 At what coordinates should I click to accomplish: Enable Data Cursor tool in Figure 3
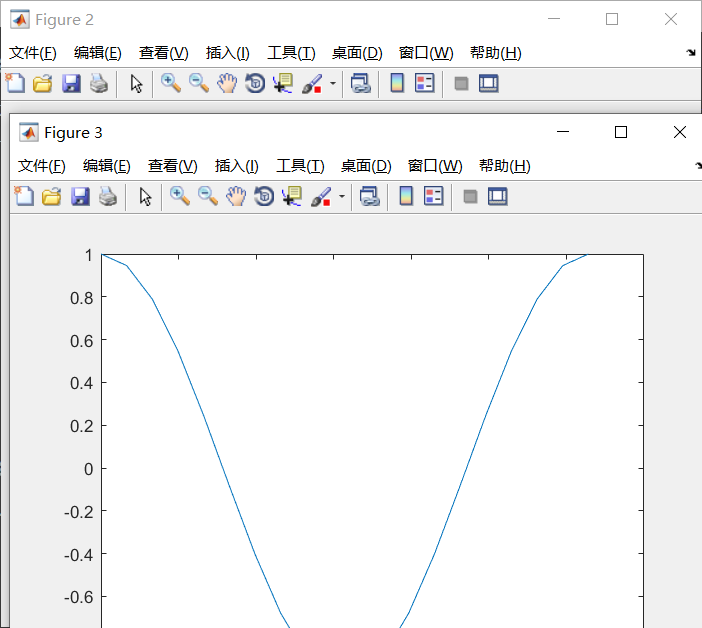[292, 196]
